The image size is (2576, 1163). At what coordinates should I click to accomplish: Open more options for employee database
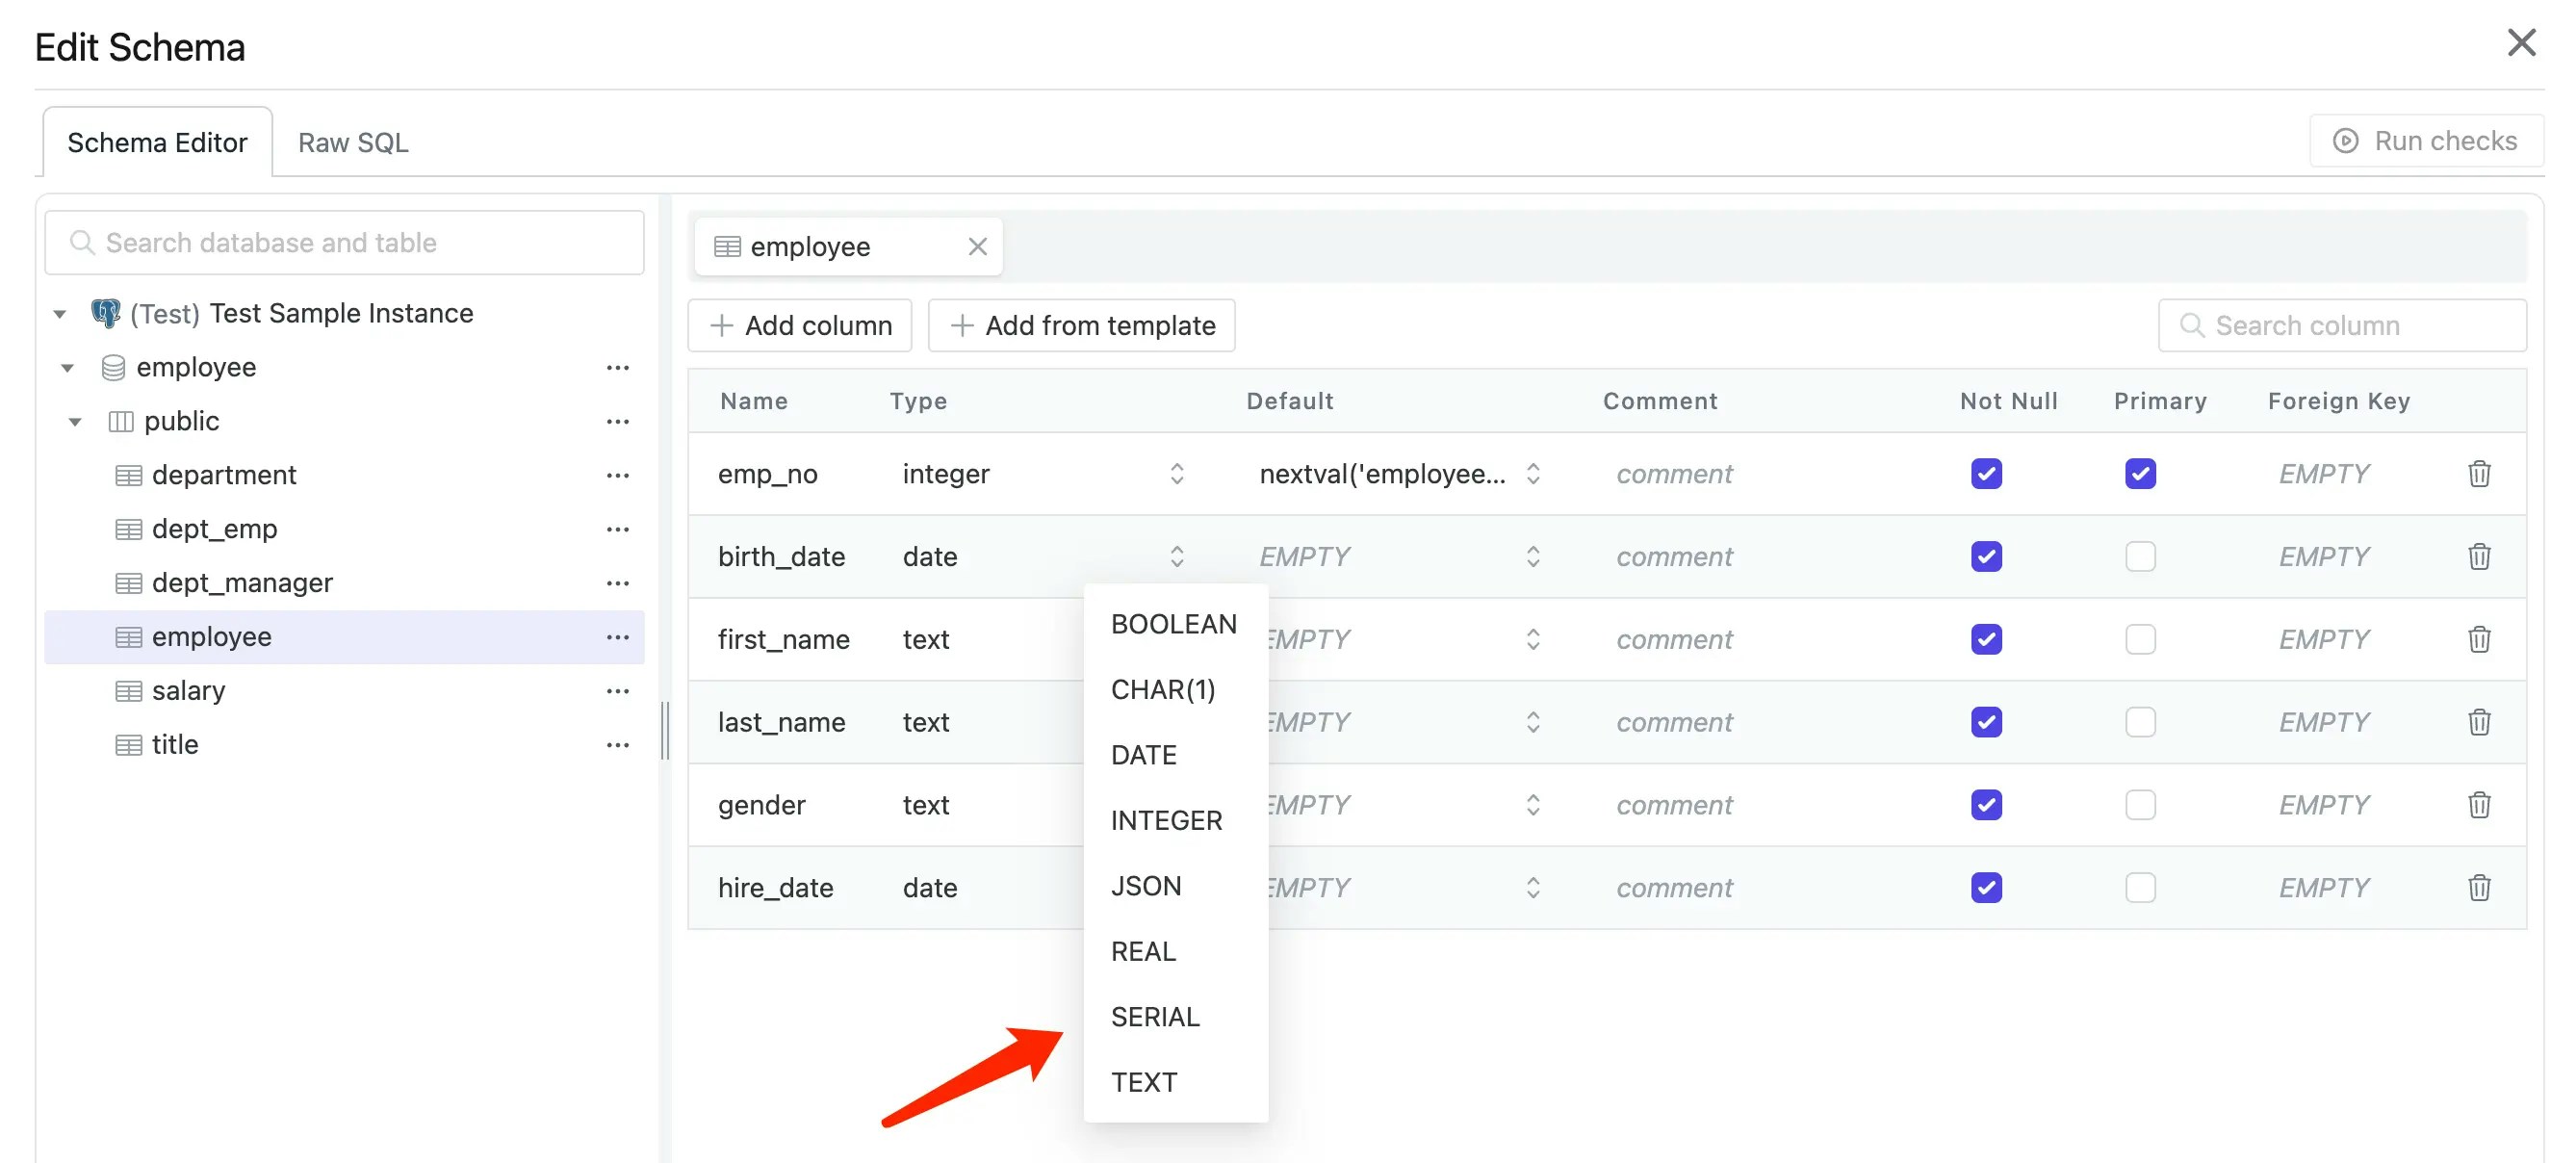click(618, 368)
